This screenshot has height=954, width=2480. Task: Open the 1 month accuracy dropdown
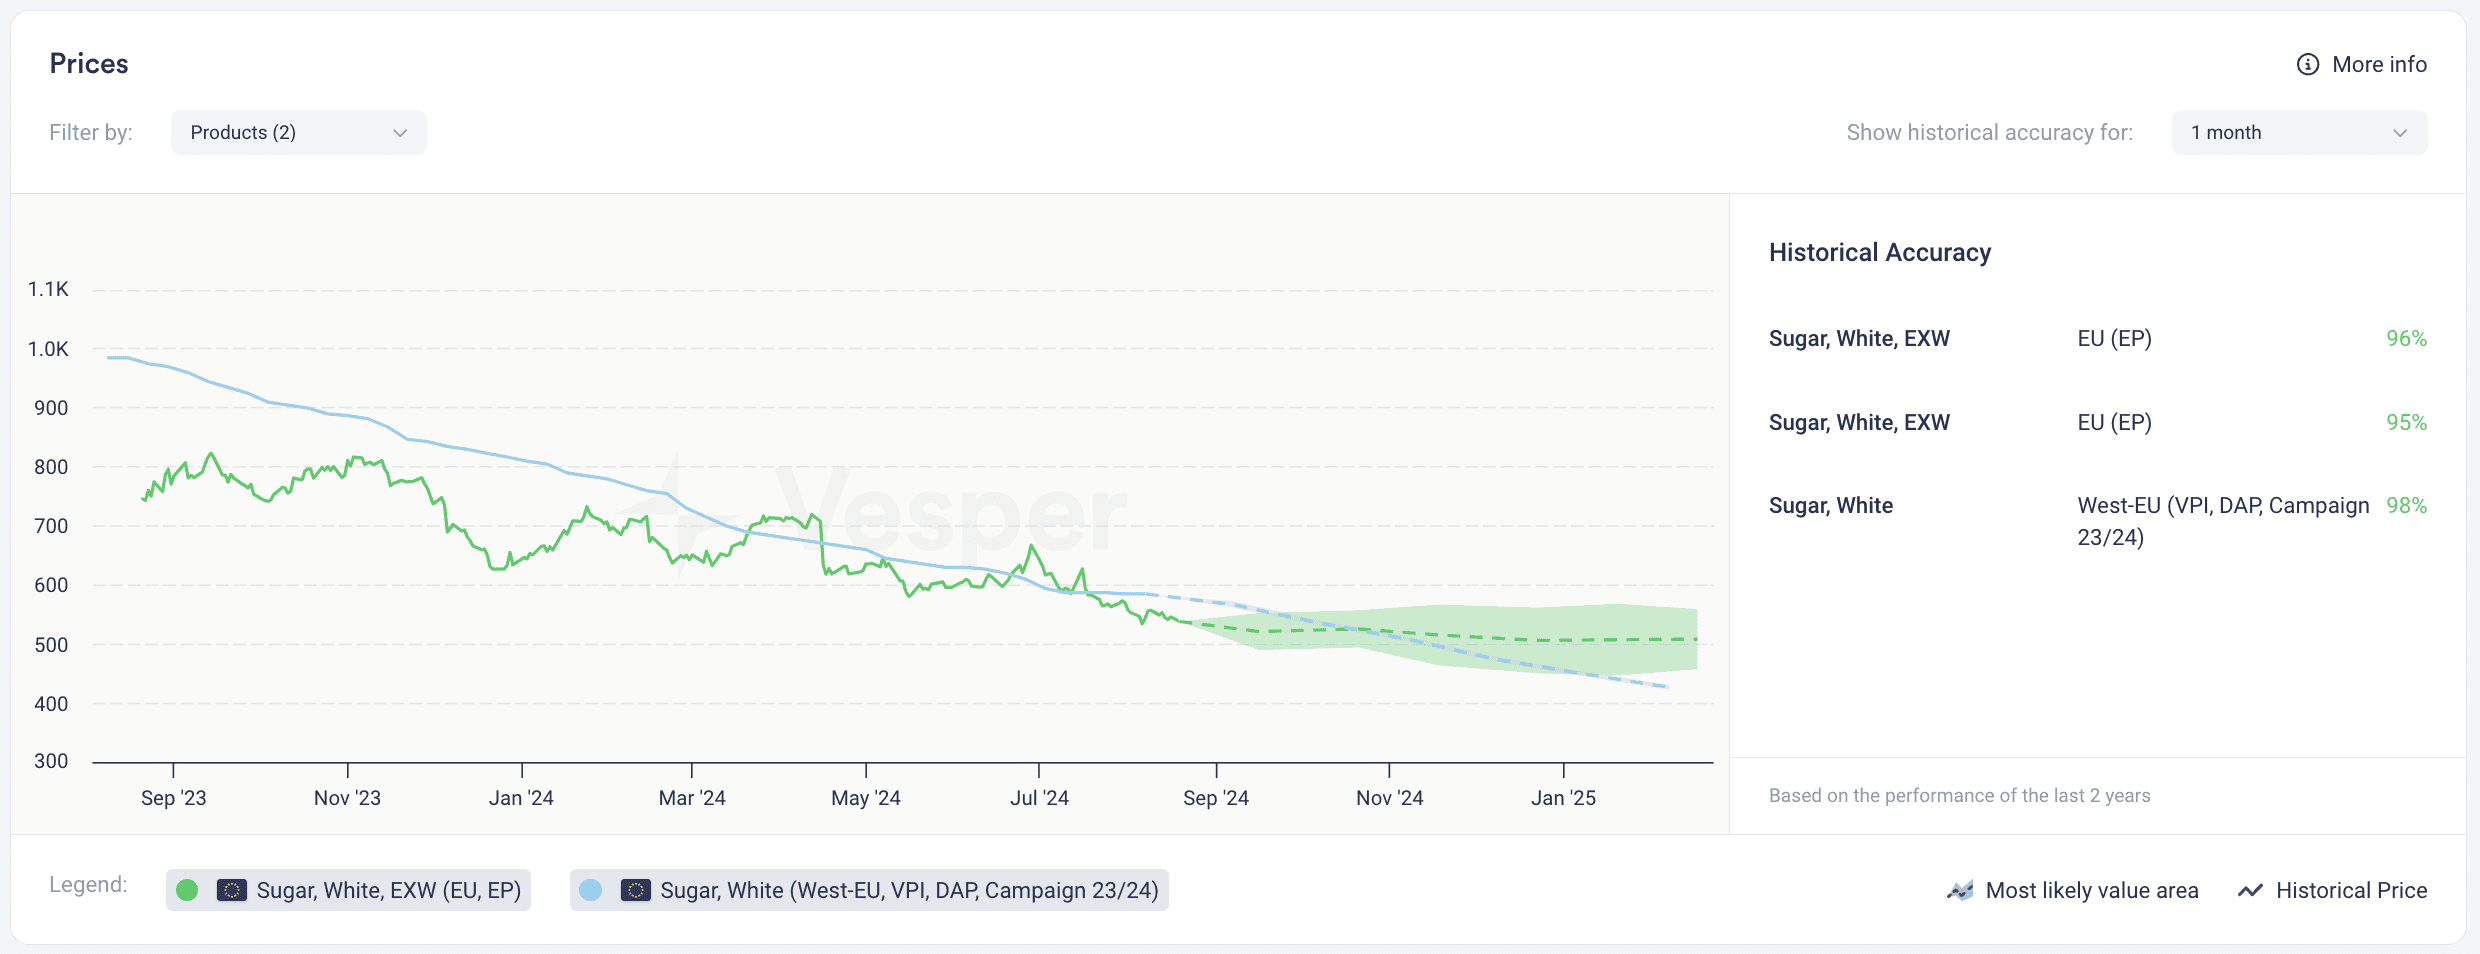tap(2299, 133)
